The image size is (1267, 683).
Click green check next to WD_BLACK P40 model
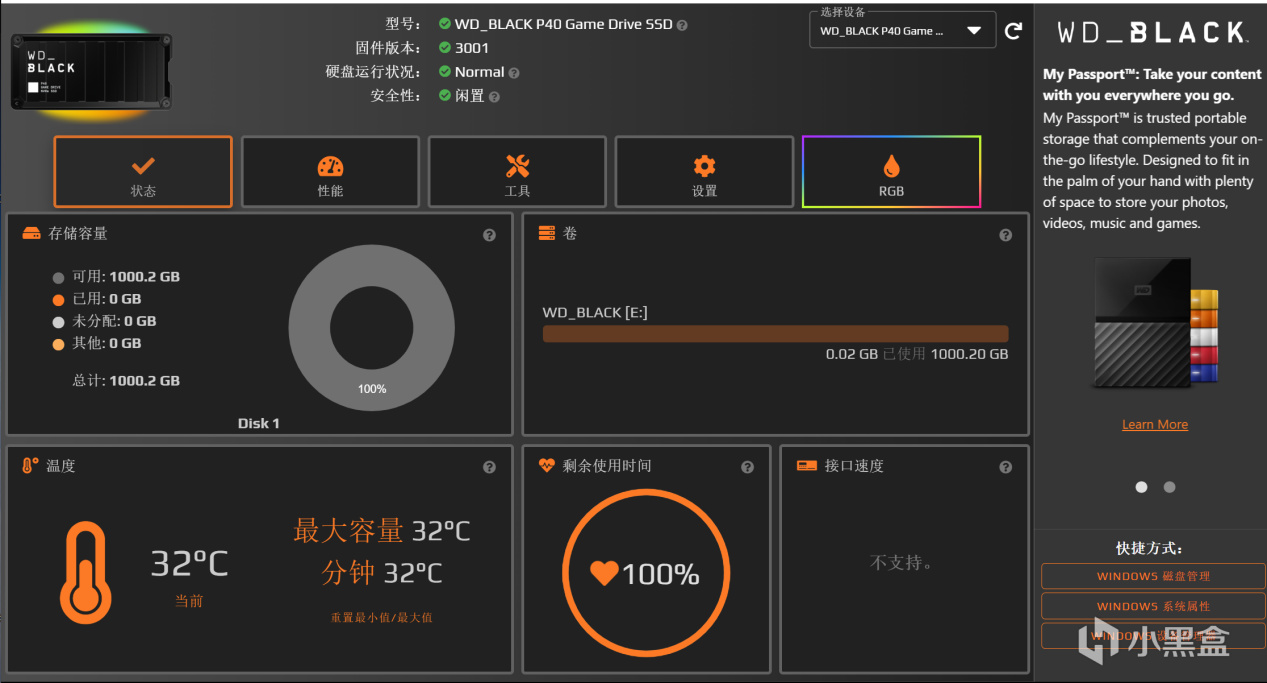[x=445, y=24]
